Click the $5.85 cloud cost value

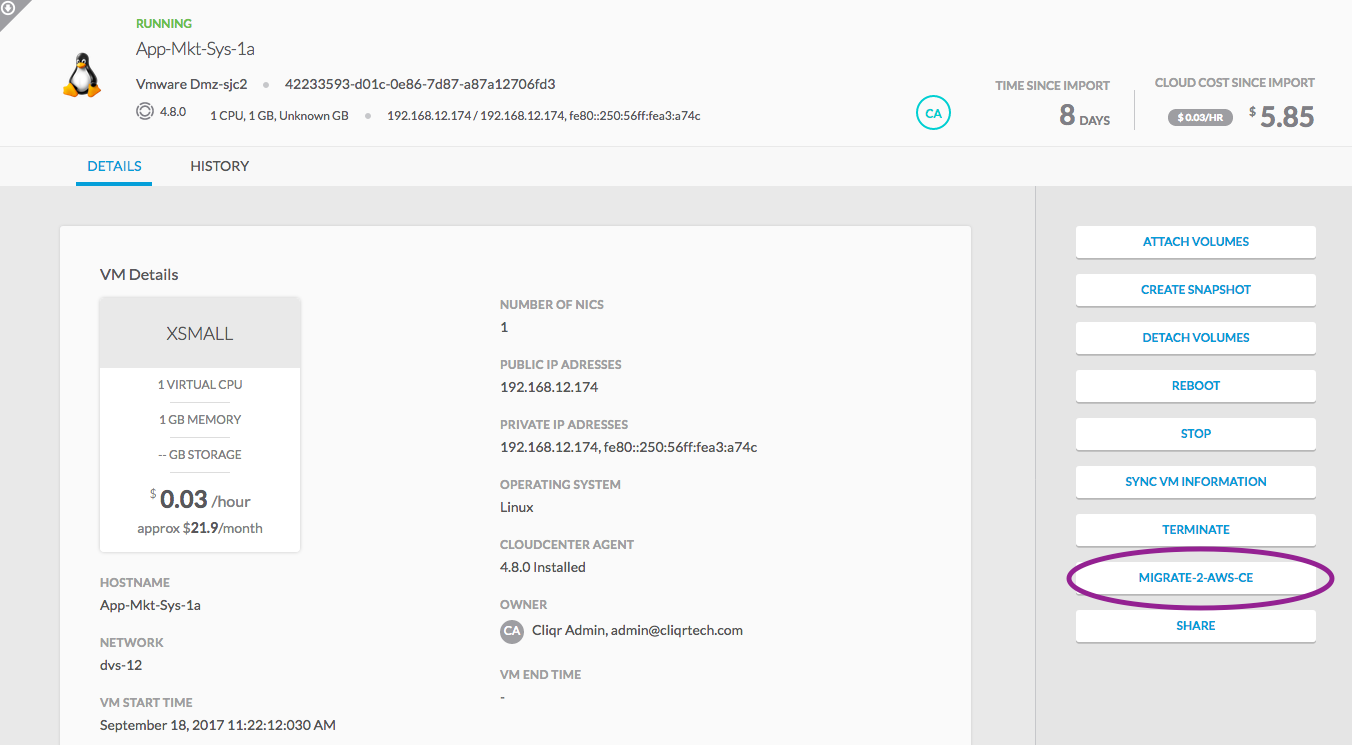1281,117
